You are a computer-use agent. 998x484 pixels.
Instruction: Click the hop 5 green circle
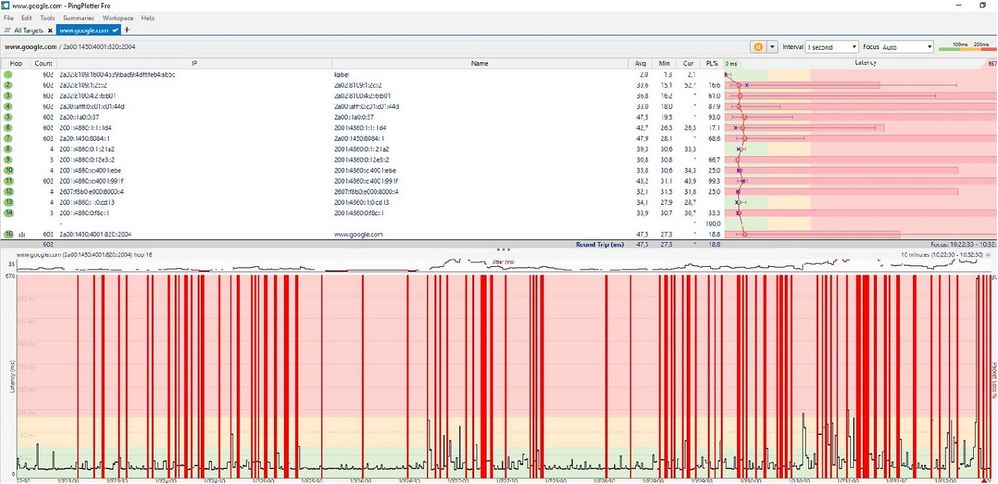(8, 117)
